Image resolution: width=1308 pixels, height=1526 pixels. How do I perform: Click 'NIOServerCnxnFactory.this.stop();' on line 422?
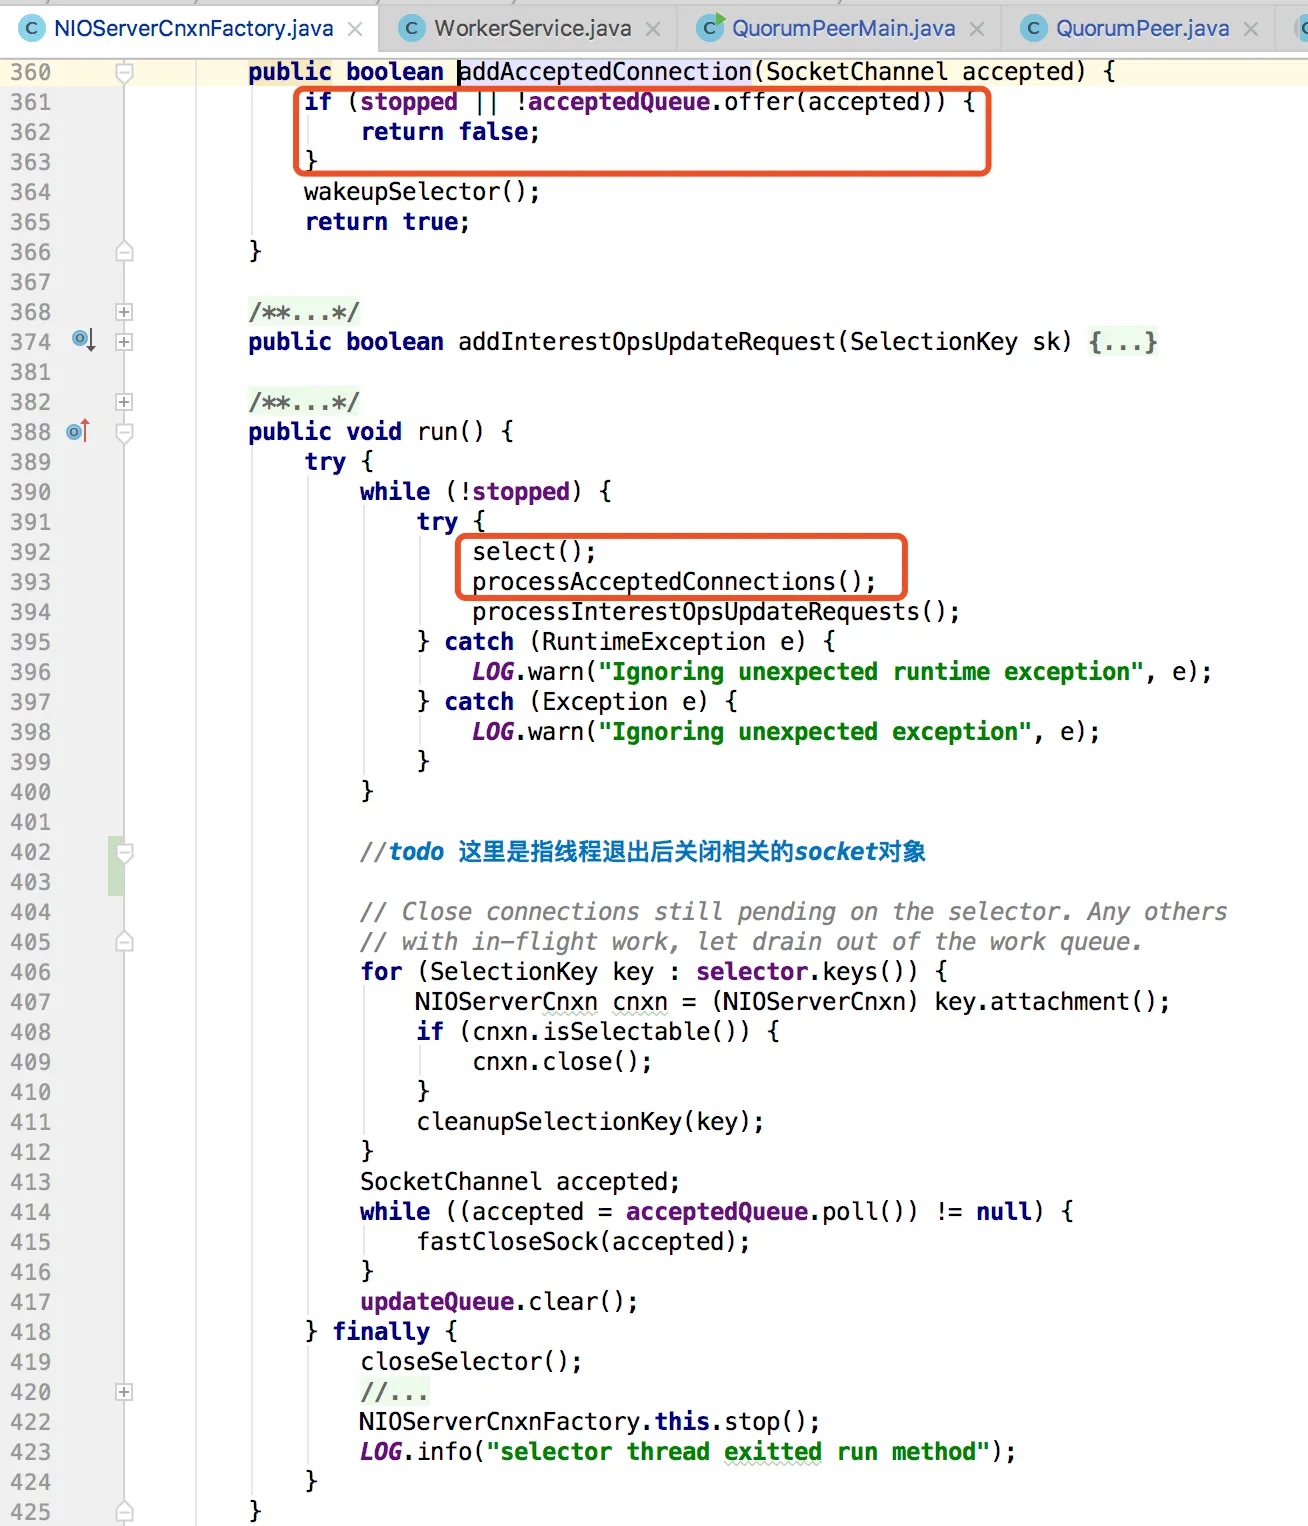pyautogui.click(x=590, y=1422)
